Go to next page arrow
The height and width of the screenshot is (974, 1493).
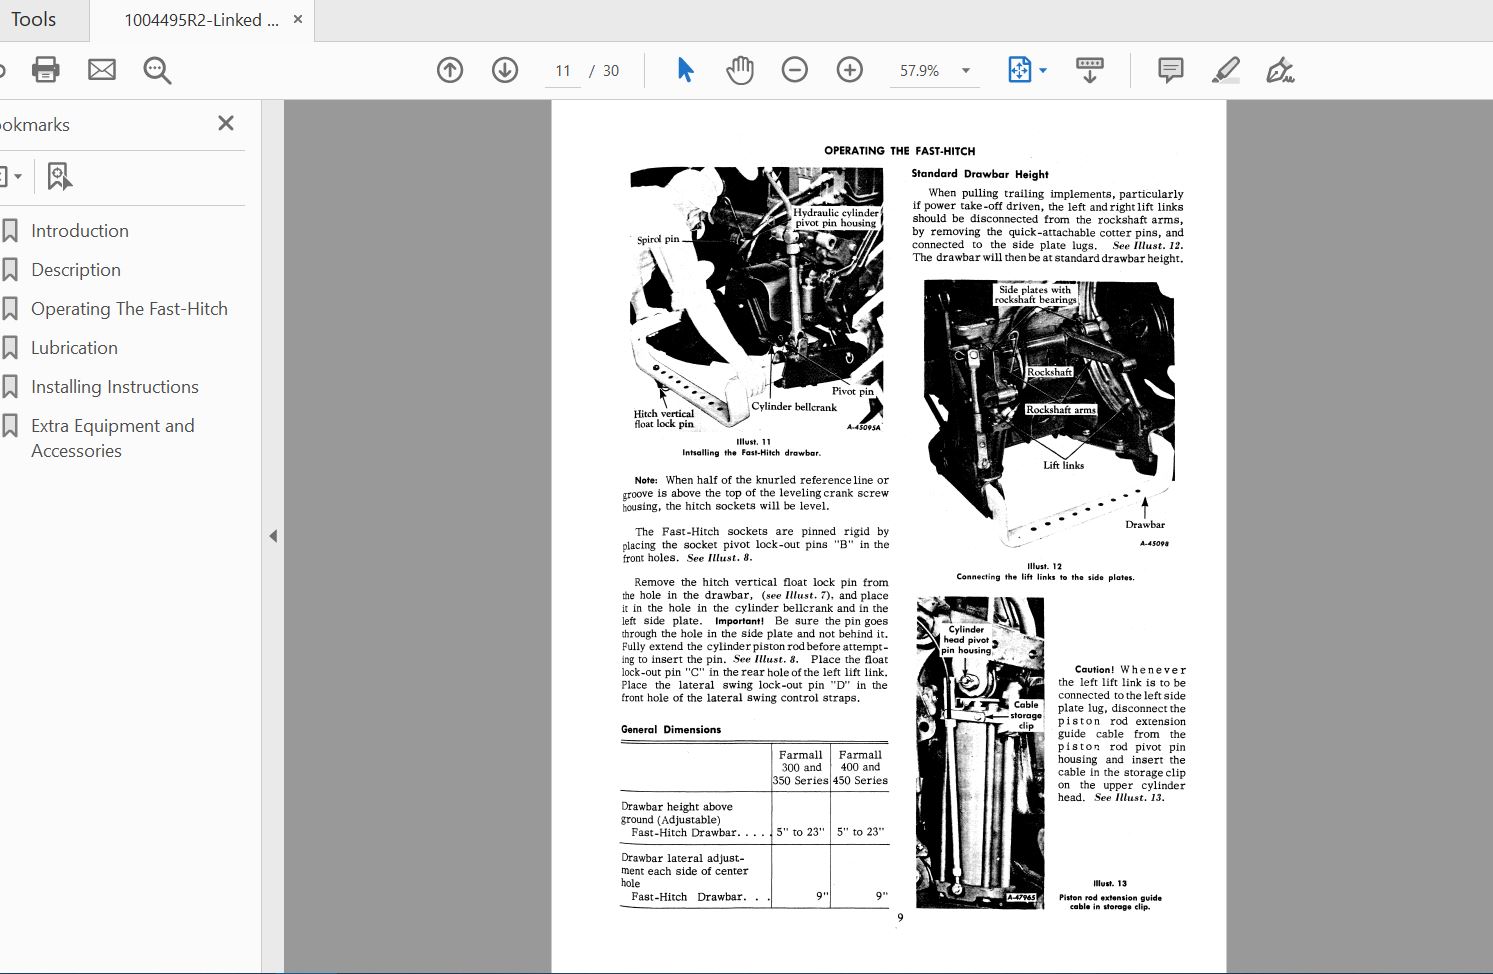[505, 70]
